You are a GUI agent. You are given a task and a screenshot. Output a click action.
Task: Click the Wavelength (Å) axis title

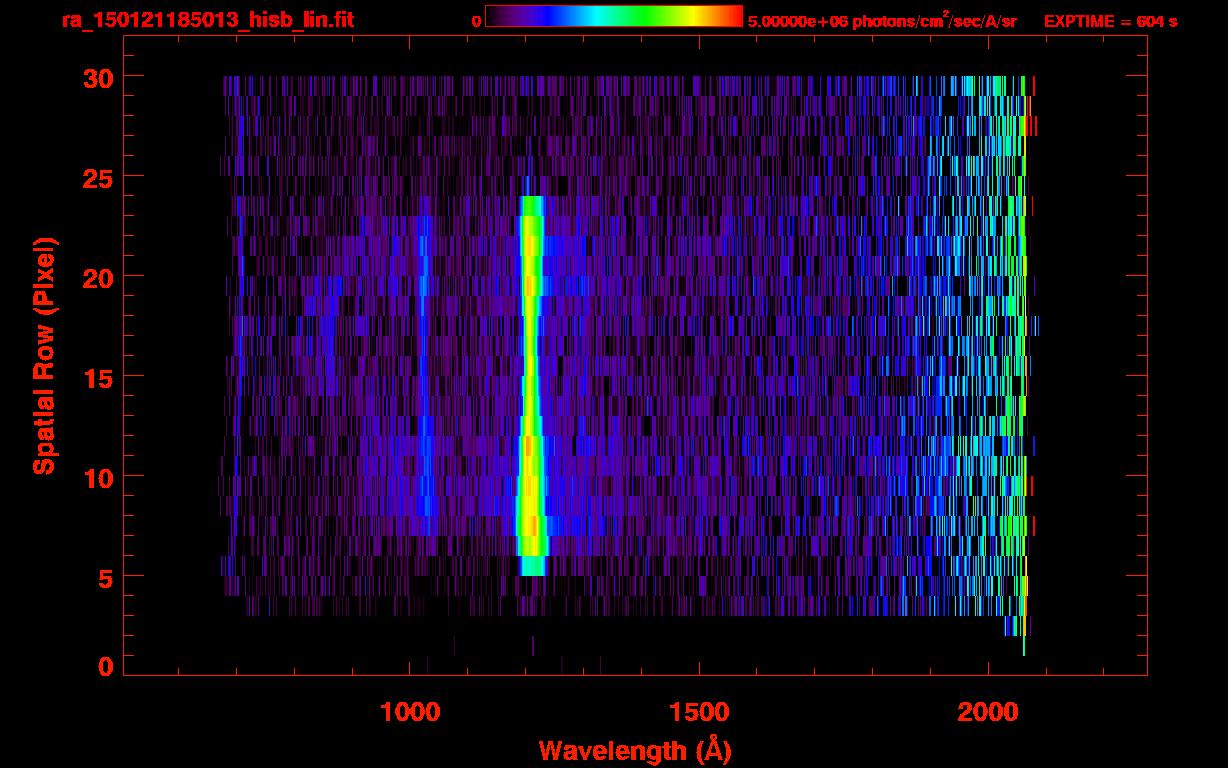635,750
